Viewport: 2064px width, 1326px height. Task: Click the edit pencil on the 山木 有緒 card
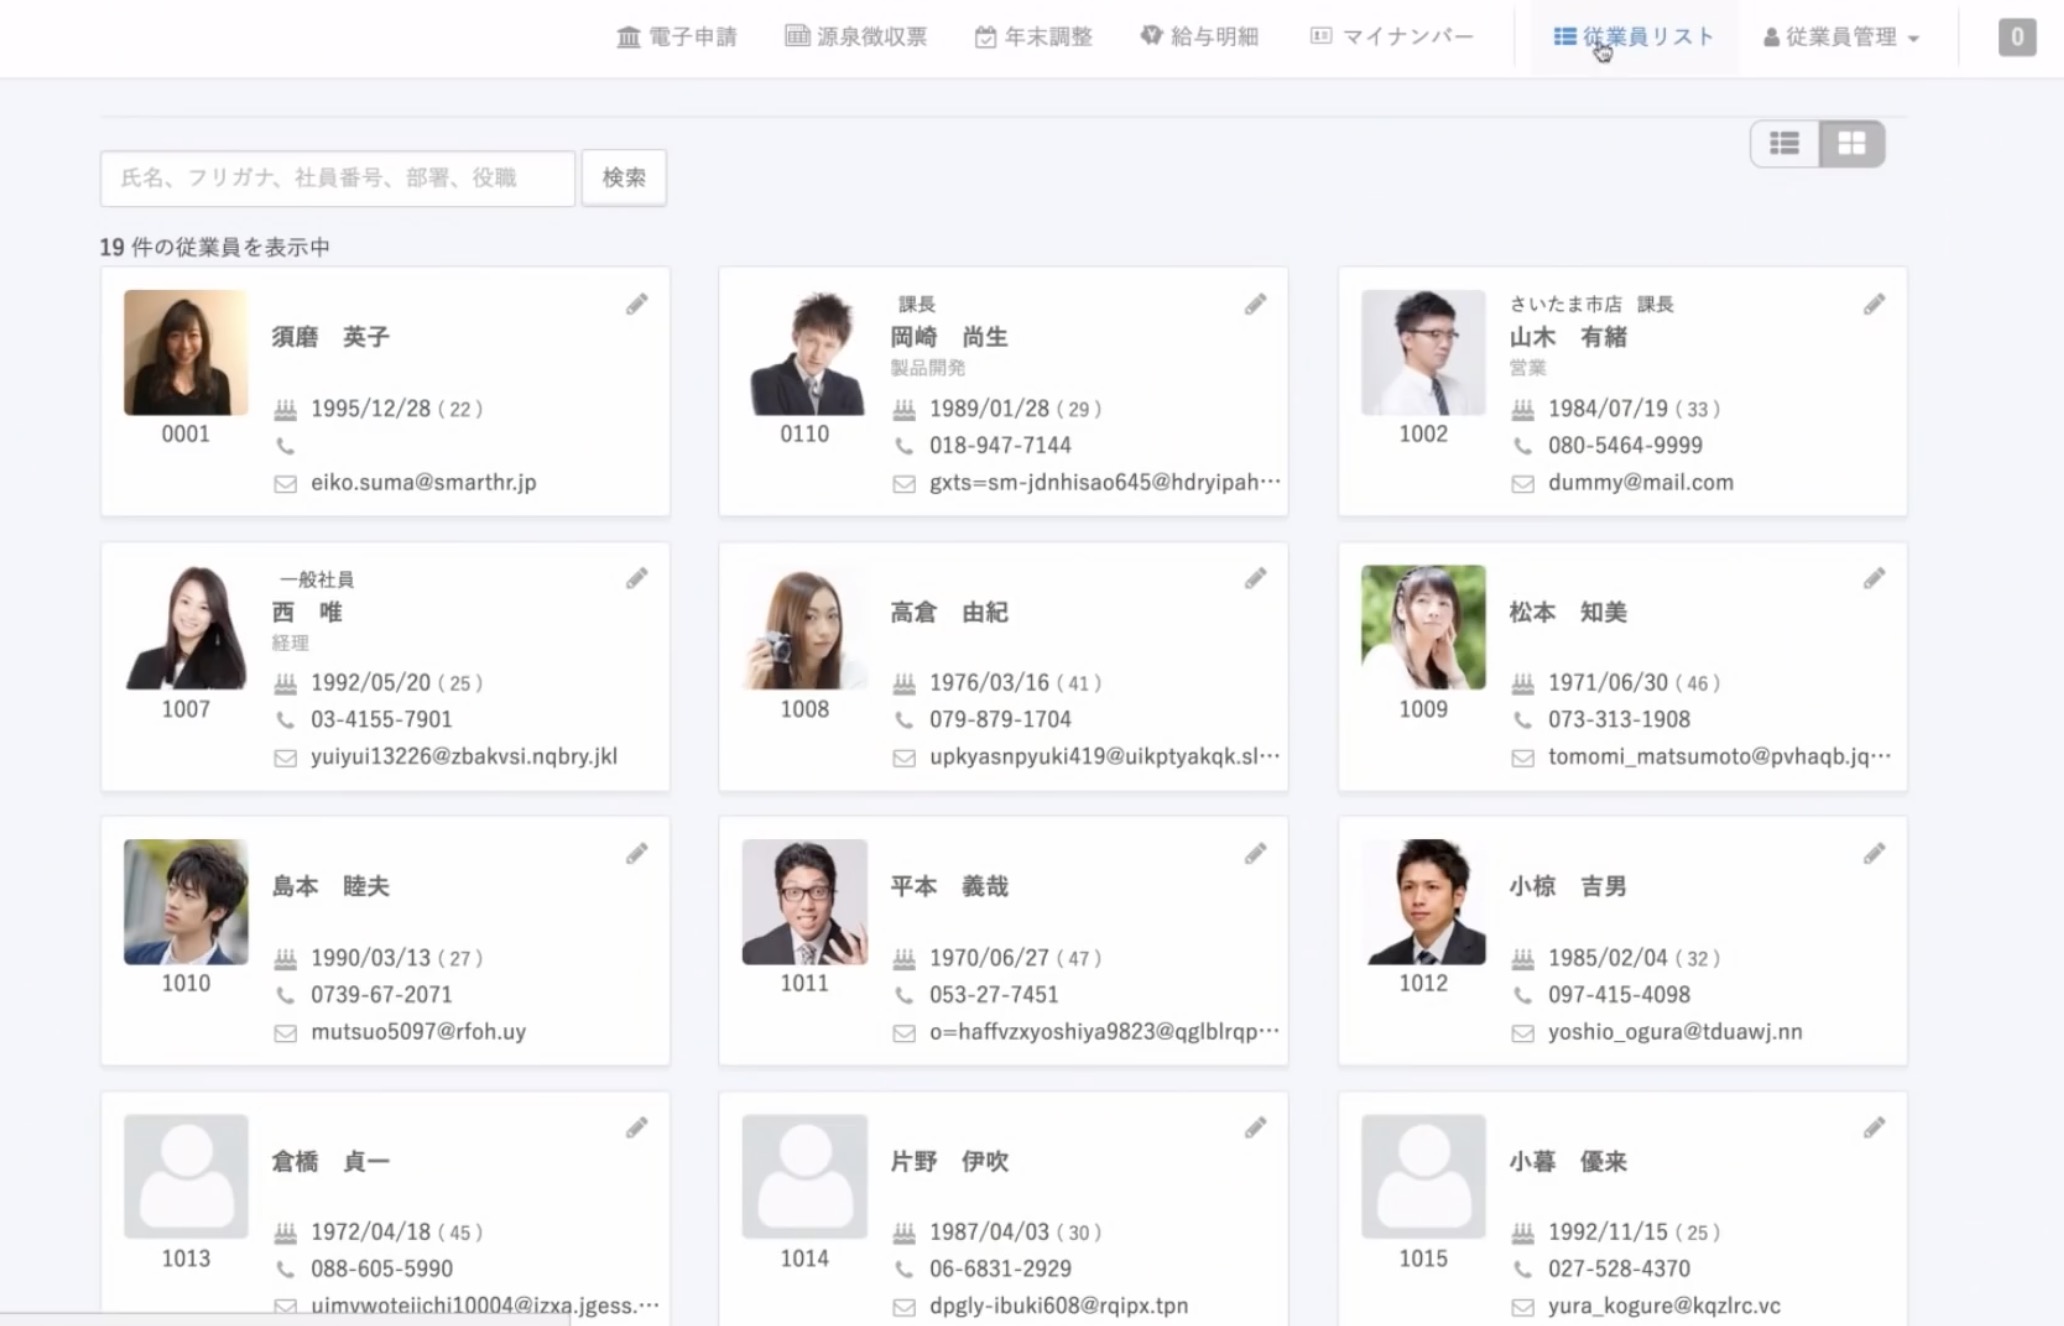coord(1874,304)
